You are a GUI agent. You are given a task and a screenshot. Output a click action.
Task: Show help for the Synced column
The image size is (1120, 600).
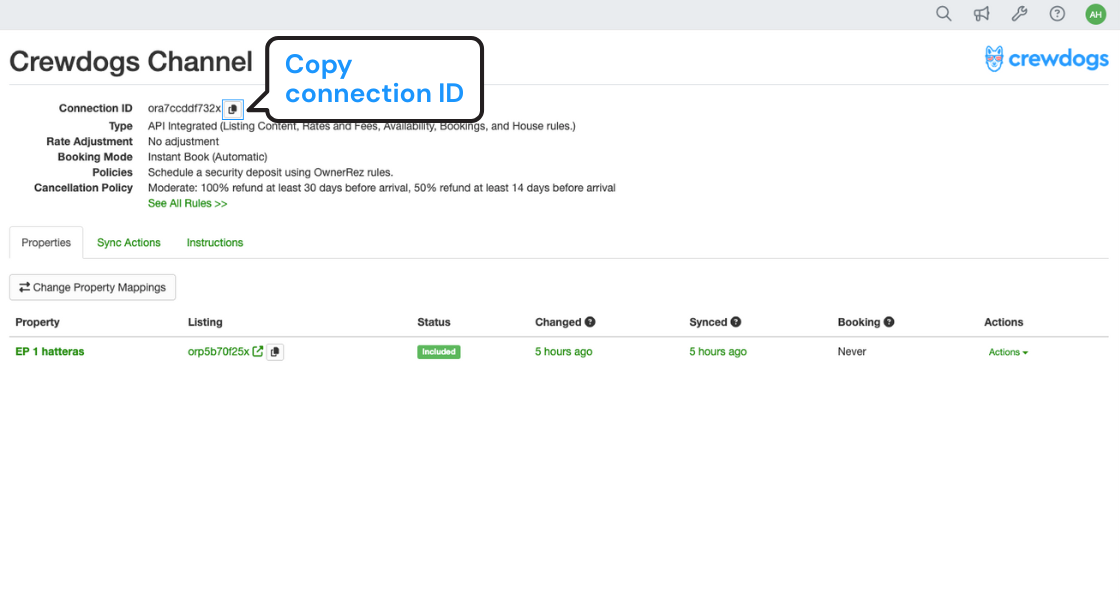[736, 322]
